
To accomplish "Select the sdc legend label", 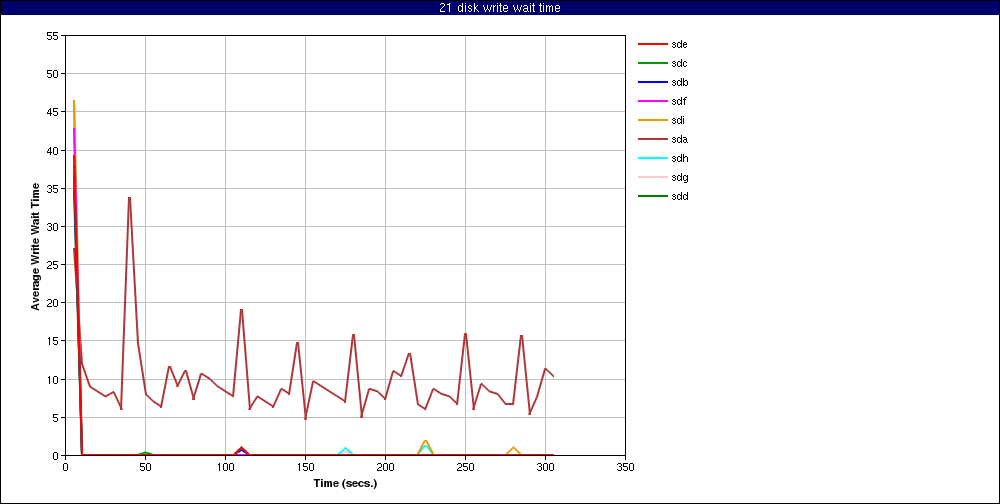I will tap(679, 63).
